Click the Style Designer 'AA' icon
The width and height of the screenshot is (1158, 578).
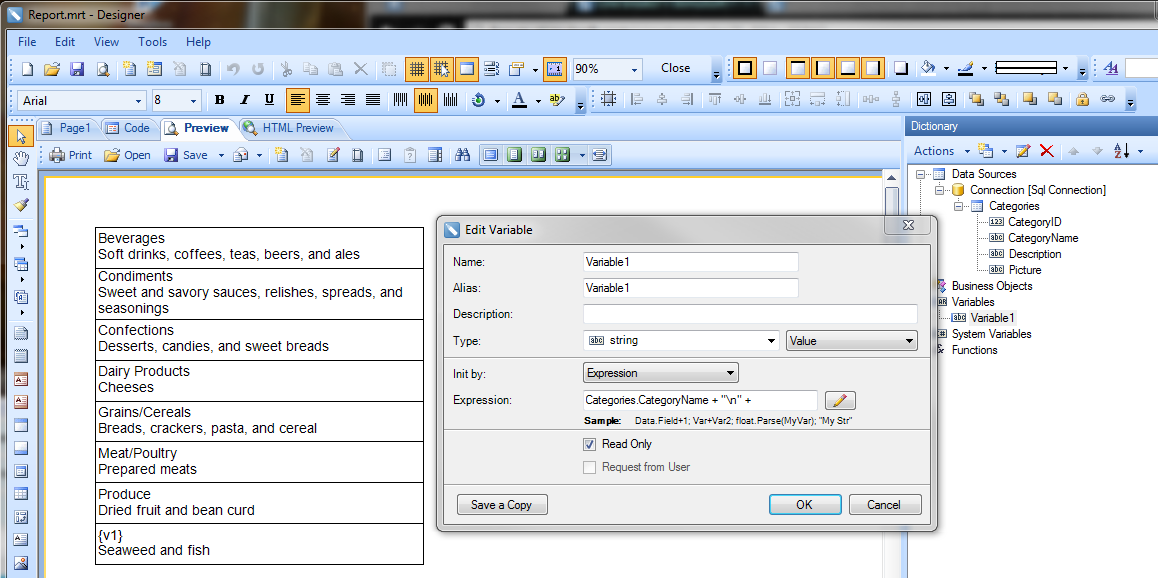1111,68
